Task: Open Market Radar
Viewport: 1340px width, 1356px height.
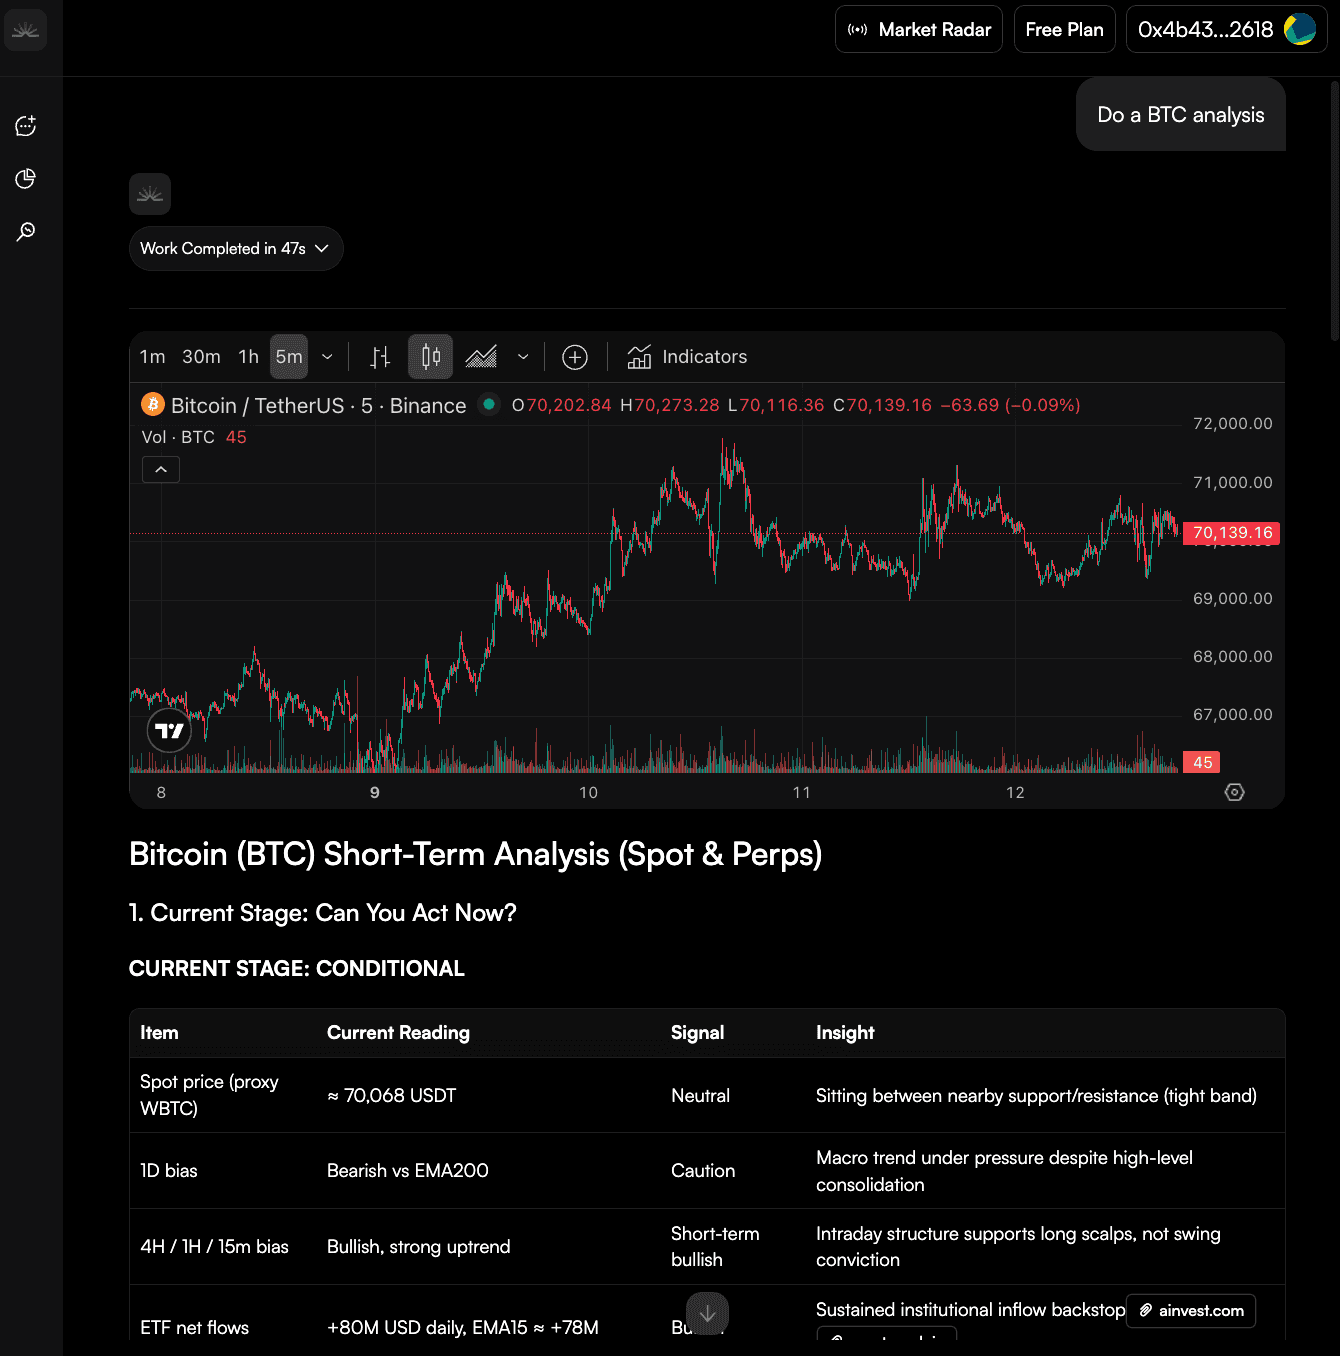Action: tap(919, 30)
